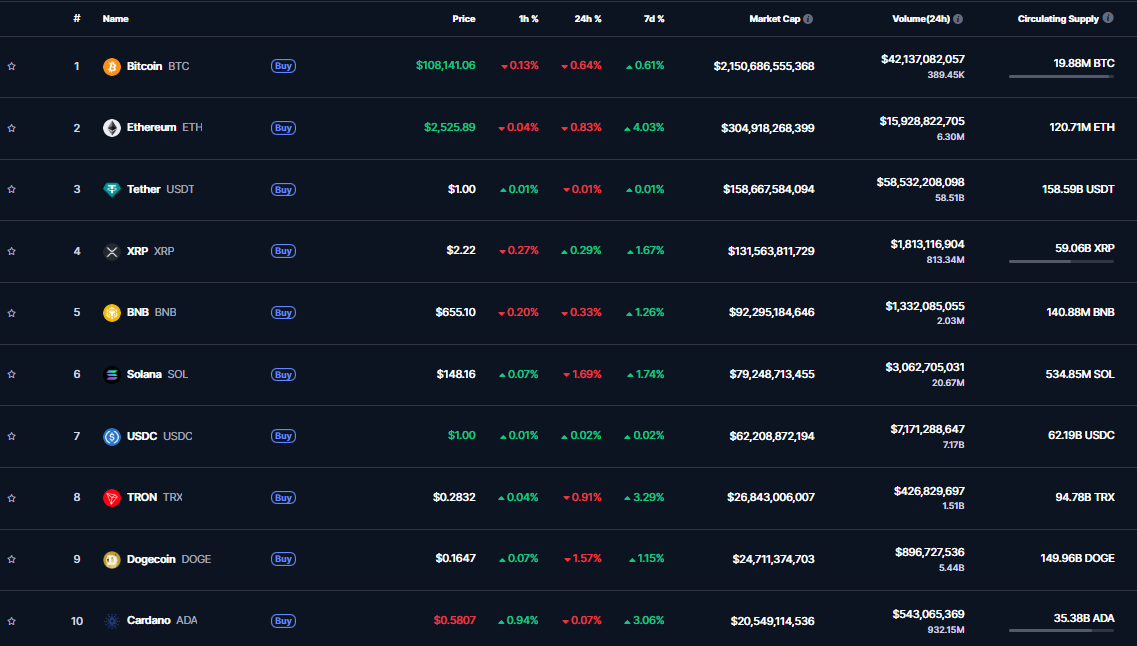The height and width of the screenshot is (646, 1137).
Task: Add Tether to watchlist with star
Action: click(x=12, y=189)
